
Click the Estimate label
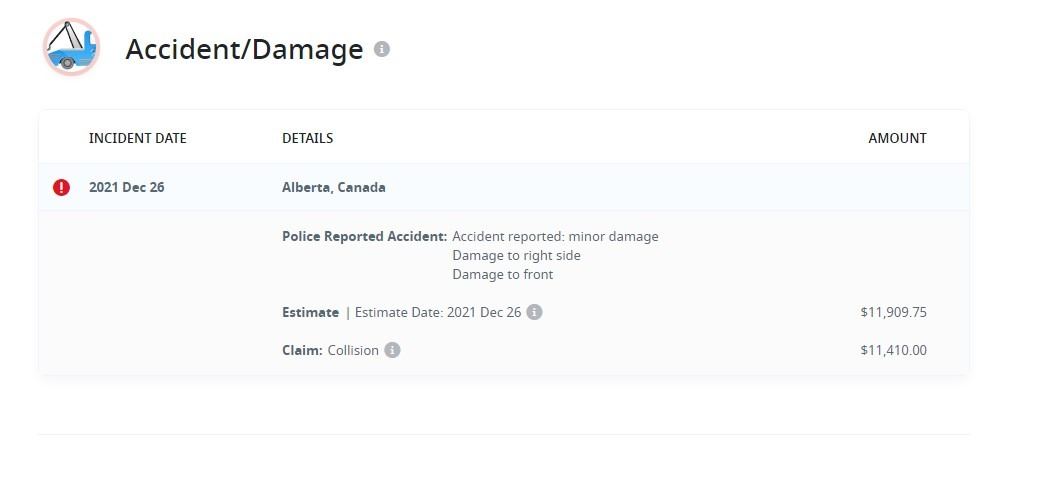click(x=310, y=312)
